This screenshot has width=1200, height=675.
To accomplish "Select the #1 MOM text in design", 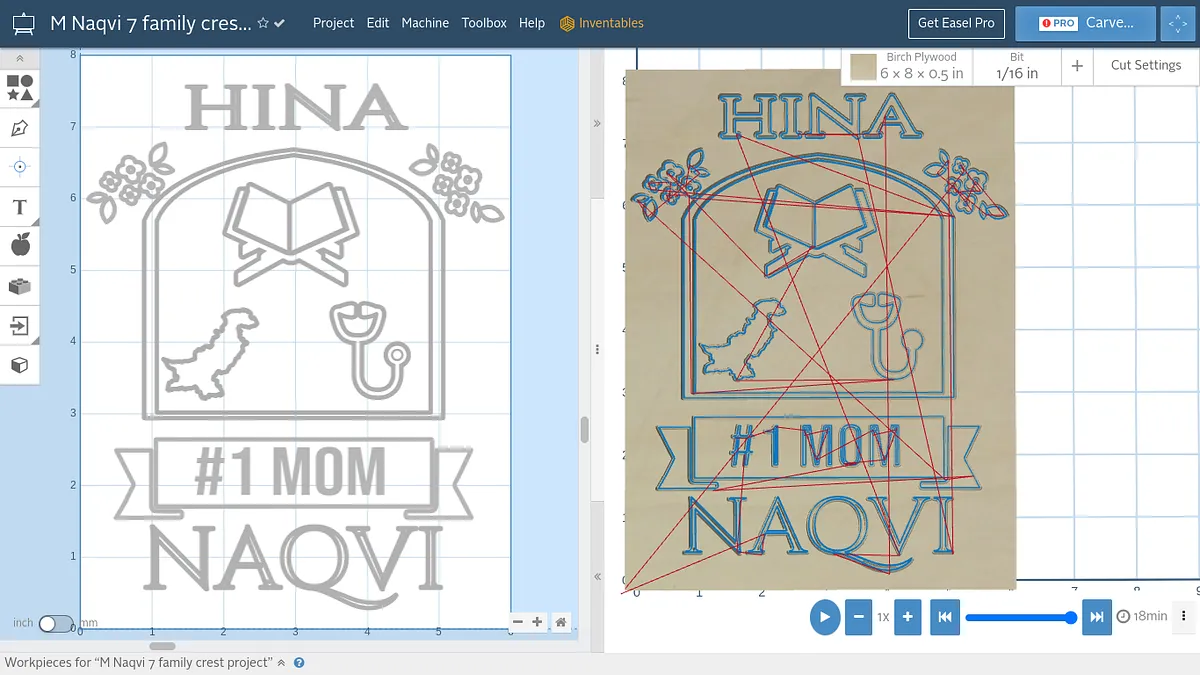I will [x=289, y=472].
